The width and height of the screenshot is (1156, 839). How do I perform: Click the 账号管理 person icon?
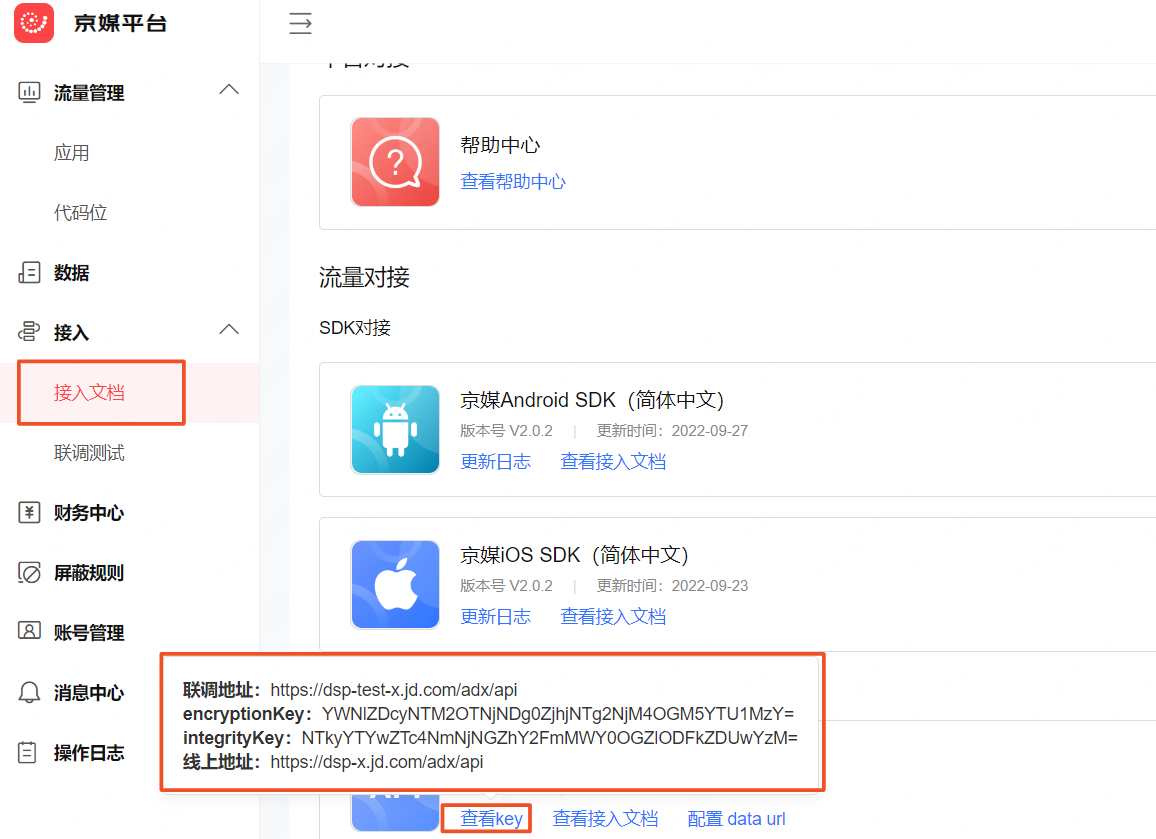coord(29,632)
